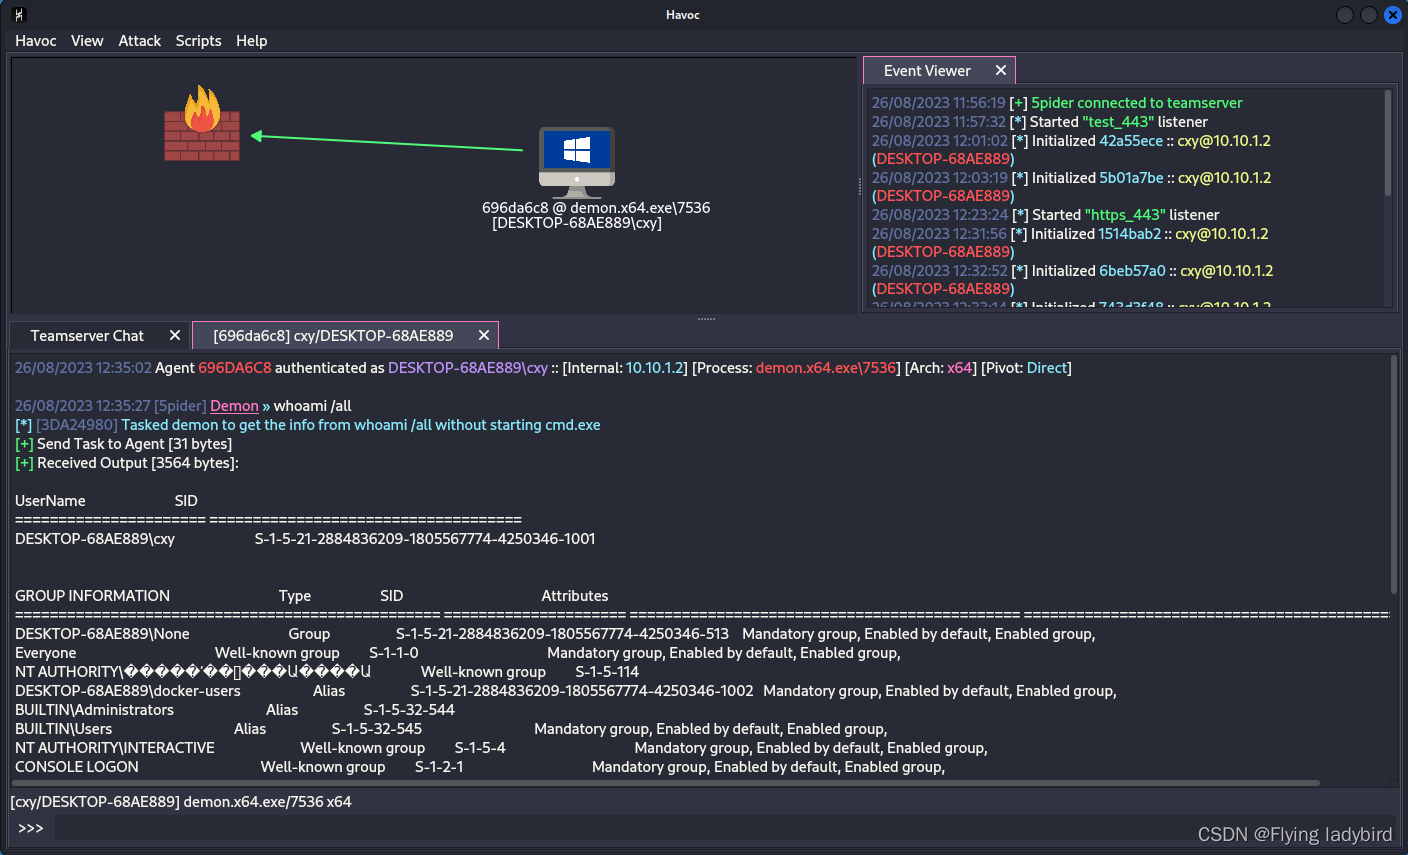Close the Havoc window
The height and width of the screenshot is (855, 1408).
click(x=1392, y=15)
